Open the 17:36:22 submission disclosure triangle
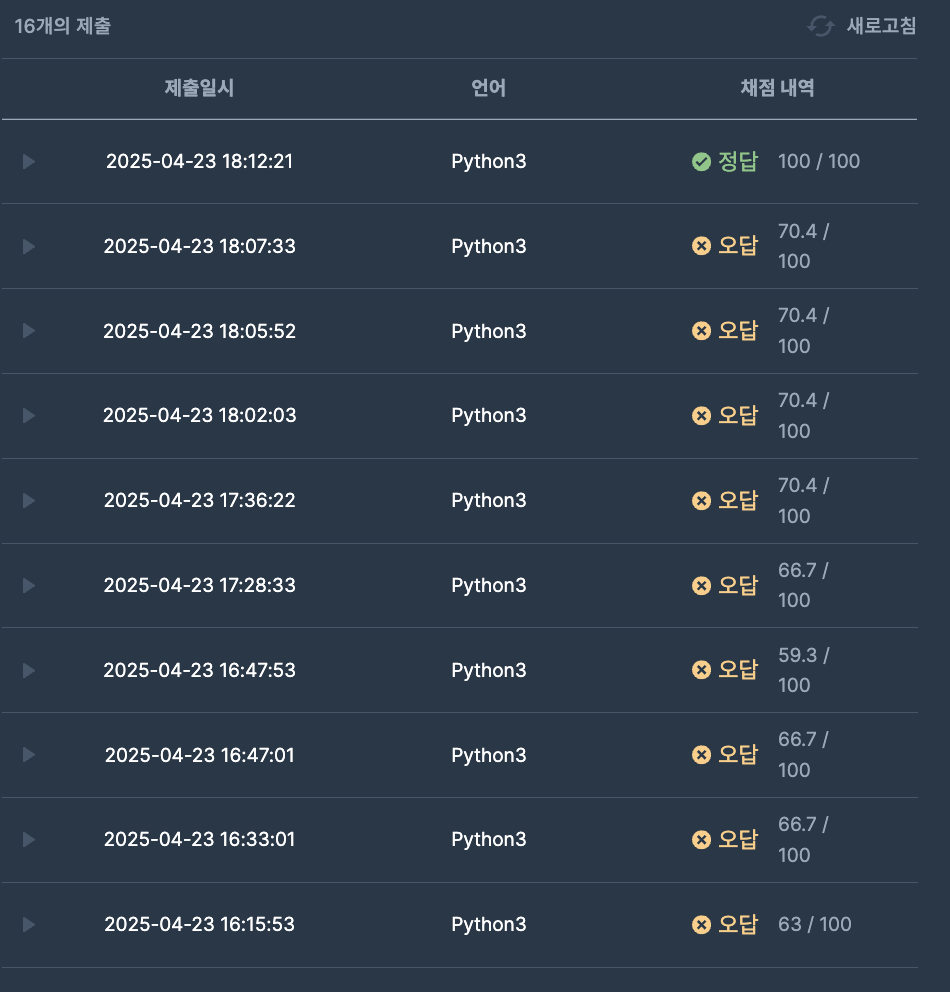Screen dimensions: 950x992 [28, 500]
